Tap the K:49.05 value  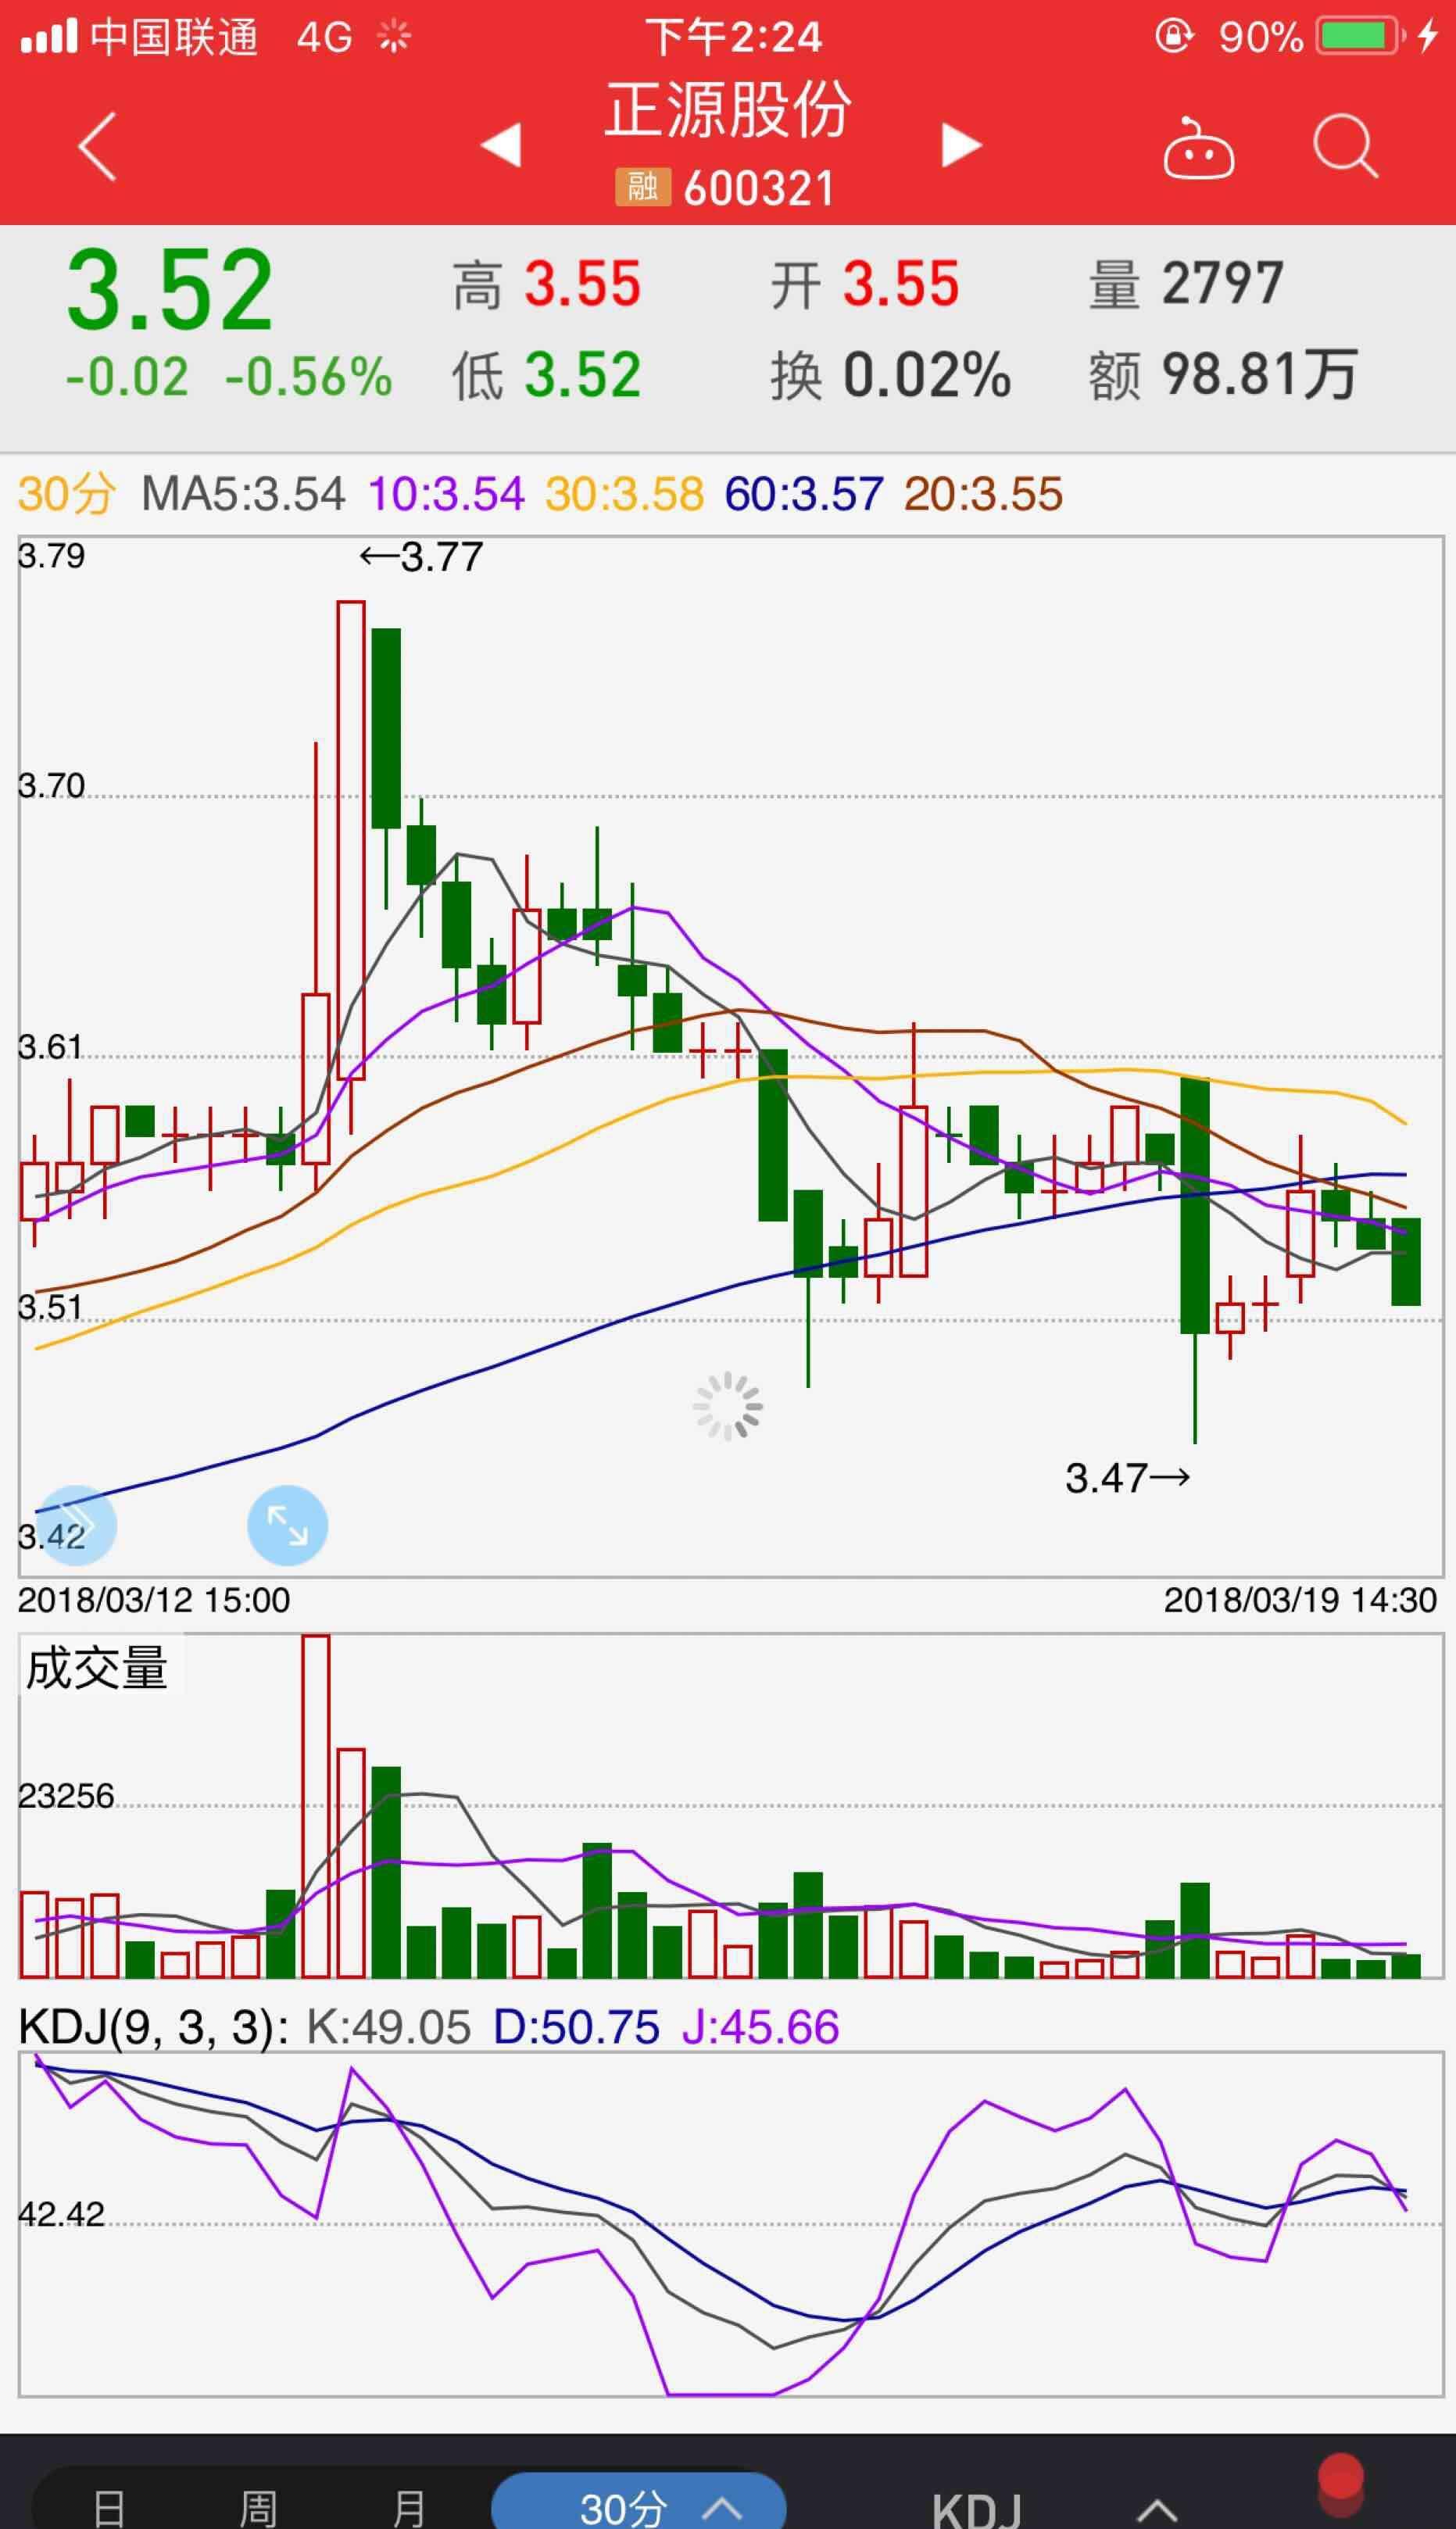(x=388, y=2027)
